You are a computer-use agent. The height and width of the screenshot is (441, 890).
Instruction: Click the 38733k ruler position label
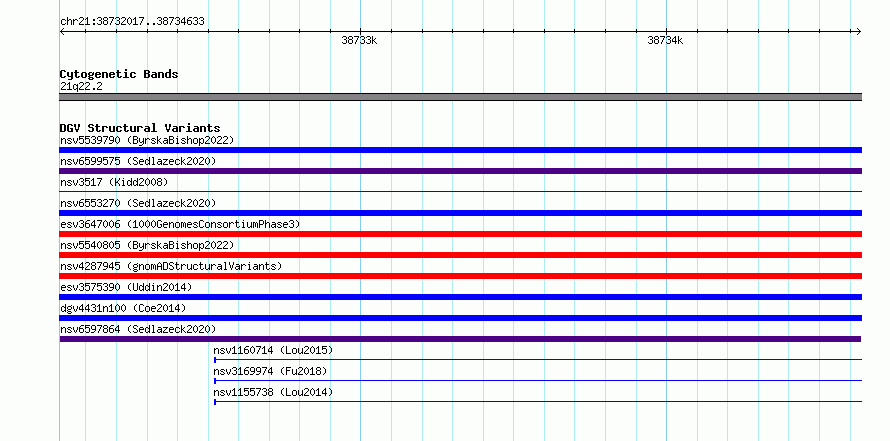coord(359,41)
